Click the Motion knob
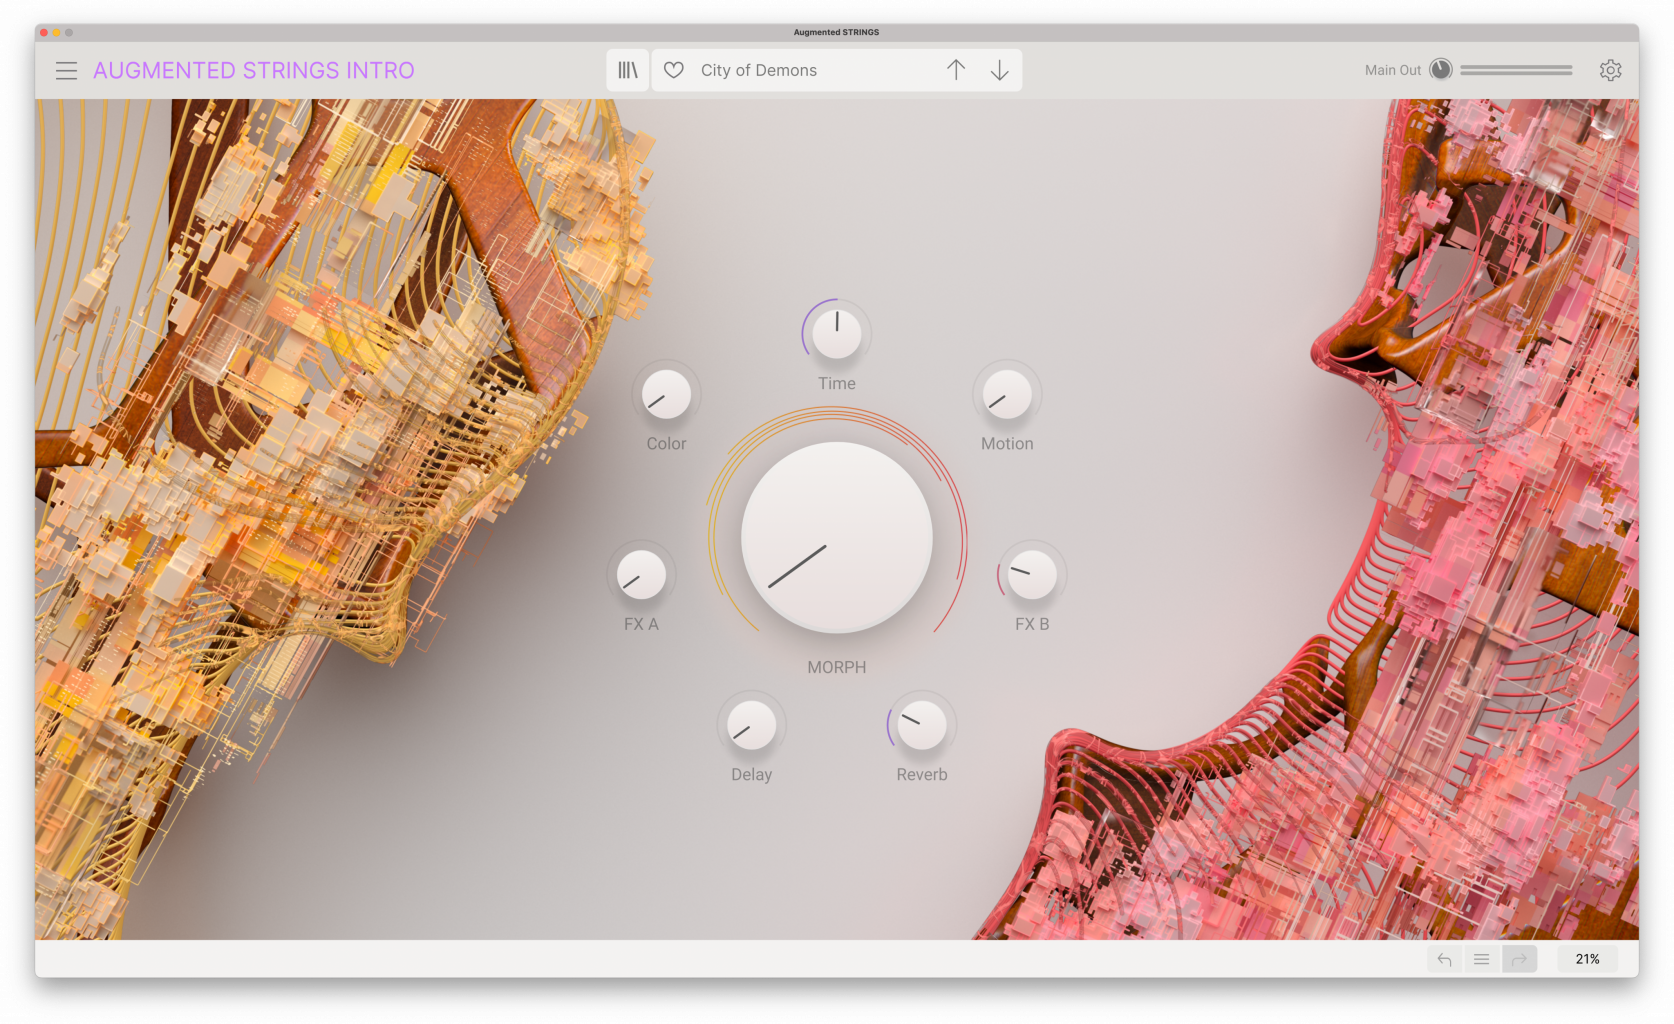This screenshot has width=1674, height=1024. pos(1006,397)
